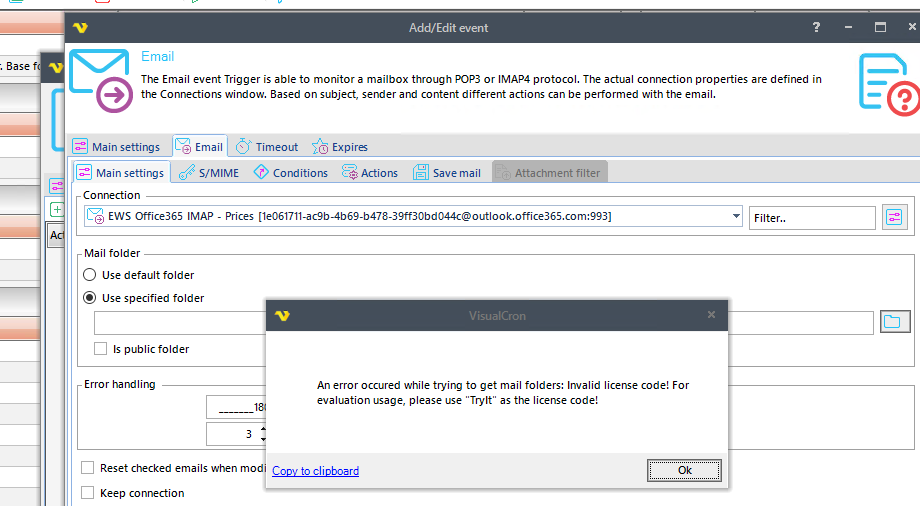Viewport: 920px width, 506px height.
Task: Open the Expires tab
Action: (x=340, y=147)
